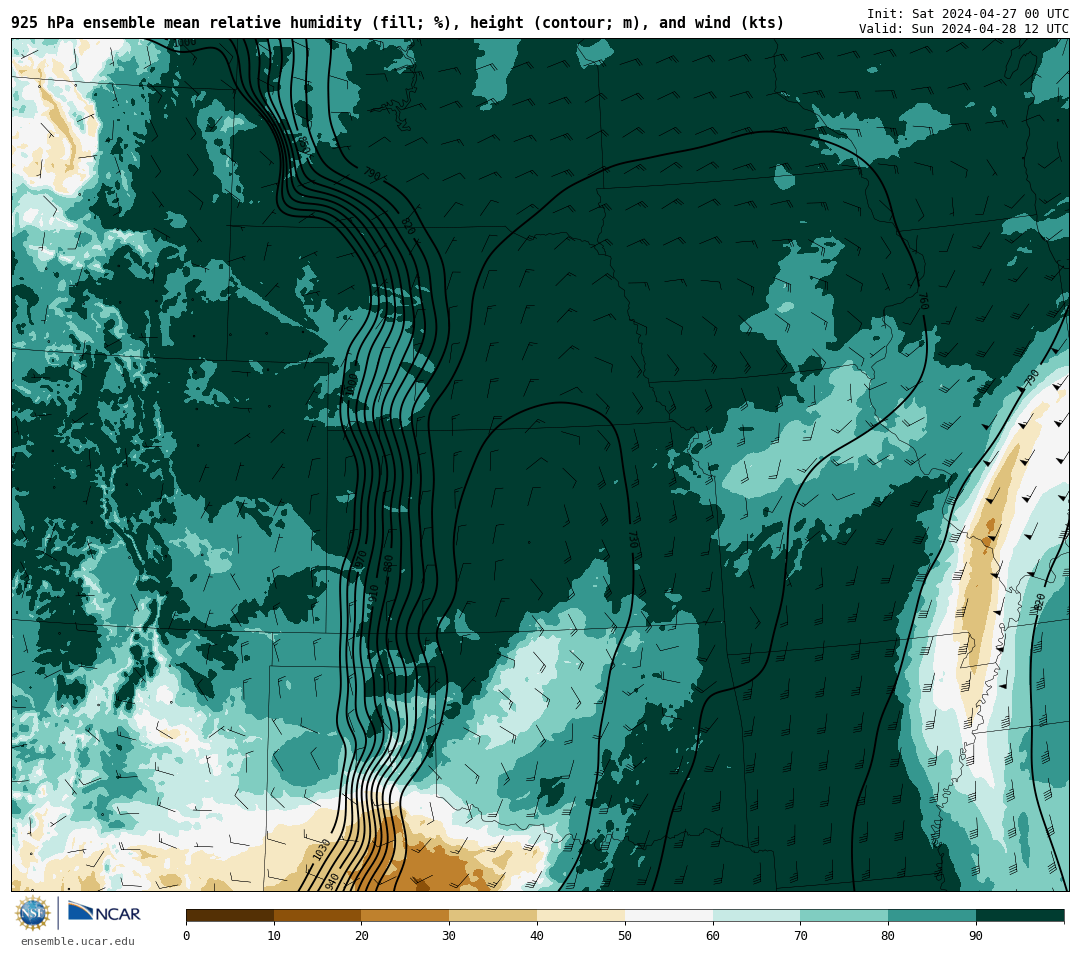Click the colorbar tick label '80'
1080x954 pixels.
pyautogui.click(x=888, y=935)
